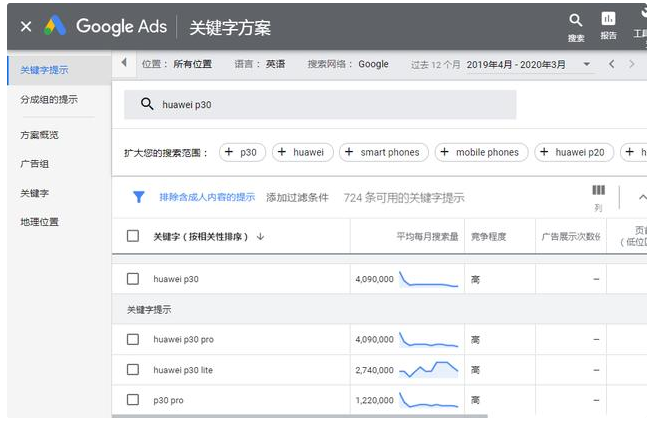Click the 2,740,000 search volume value
This screenshot has width=661, height=427.
pos(374,370)
